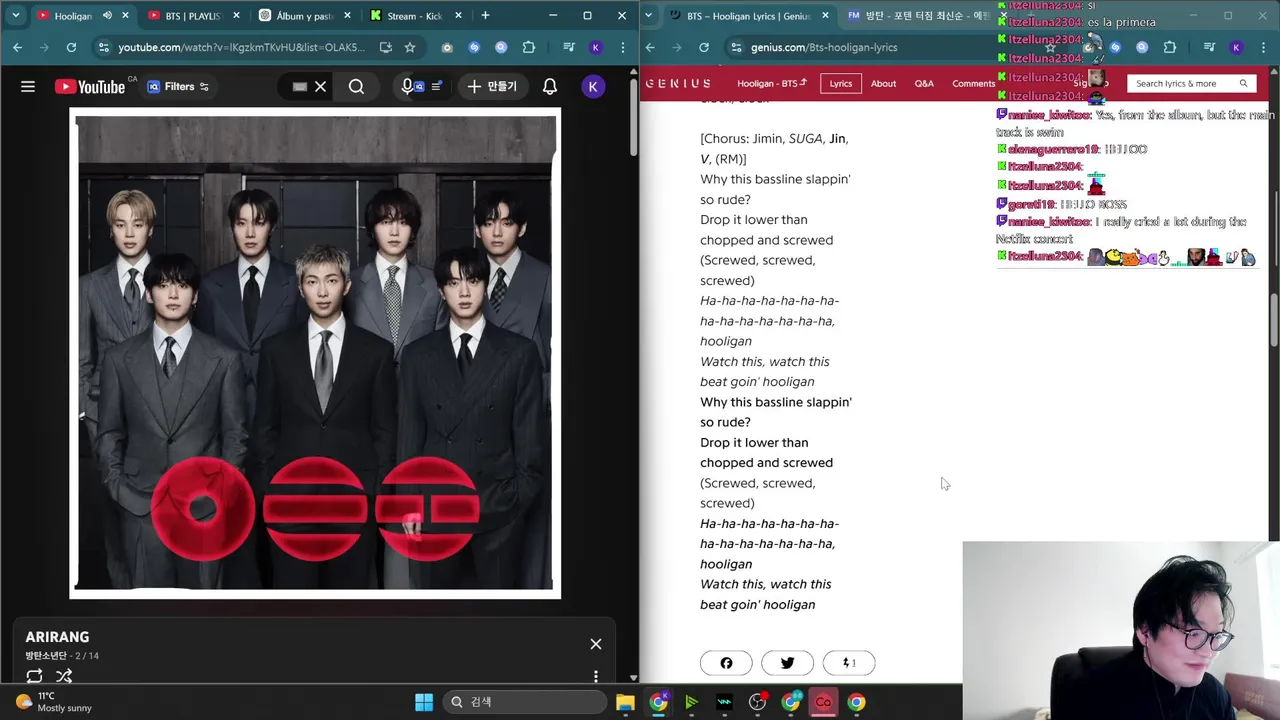Reload the Genius page
The height and width of the screenshot is (720, 1280).
click(704, 47)
